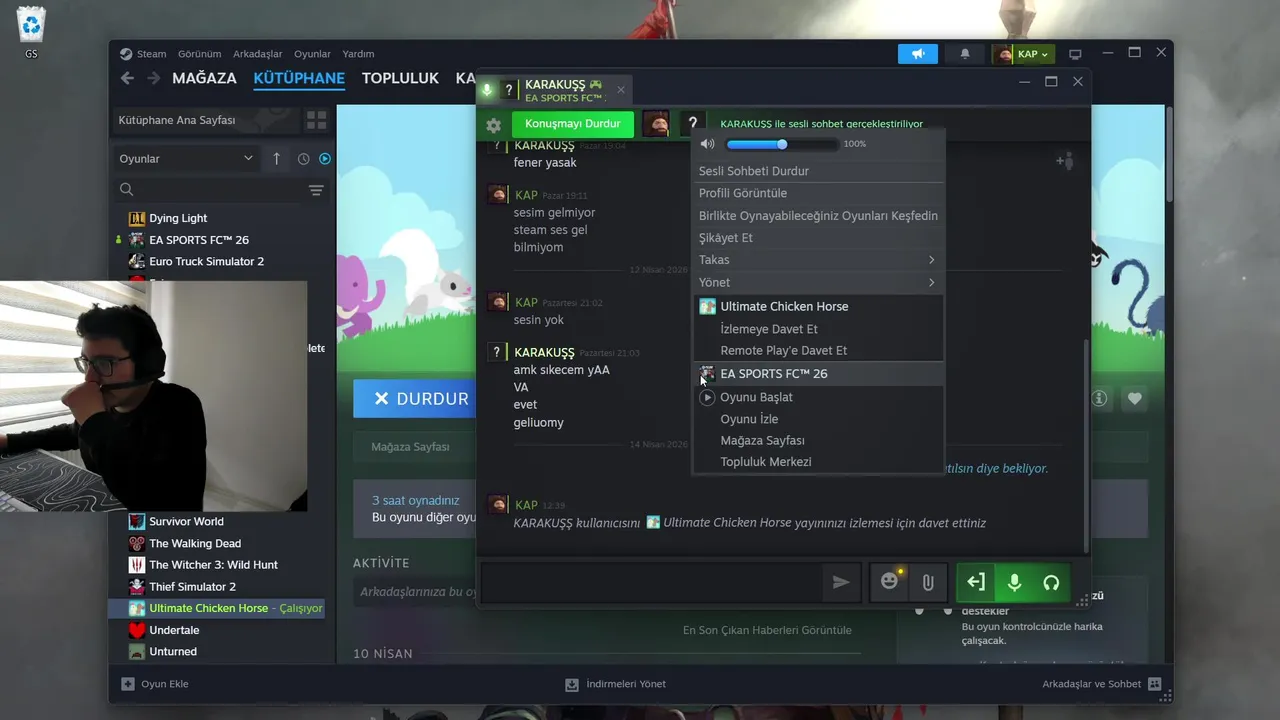The image size is (1280, 720).
Task: Open the notifications bell icon
Action: click(x=965, y=54)
